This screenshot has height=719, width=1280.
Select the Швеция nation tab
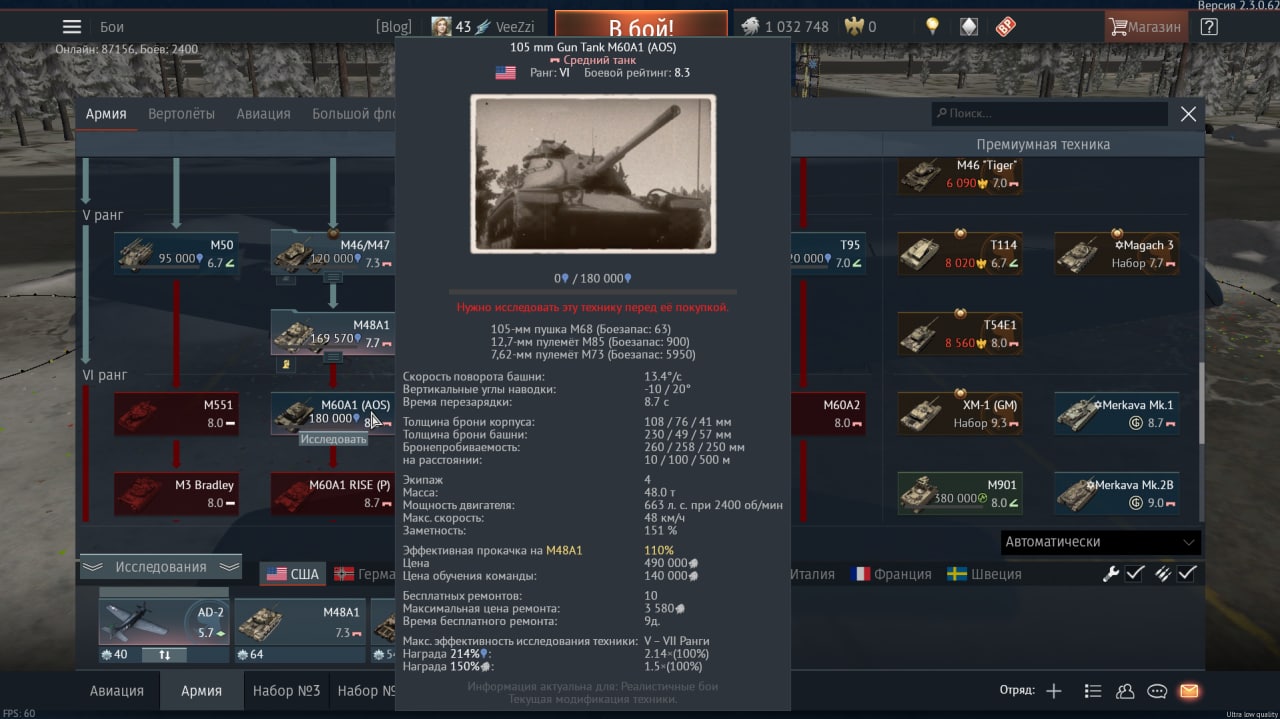click(x=984, y=574)
